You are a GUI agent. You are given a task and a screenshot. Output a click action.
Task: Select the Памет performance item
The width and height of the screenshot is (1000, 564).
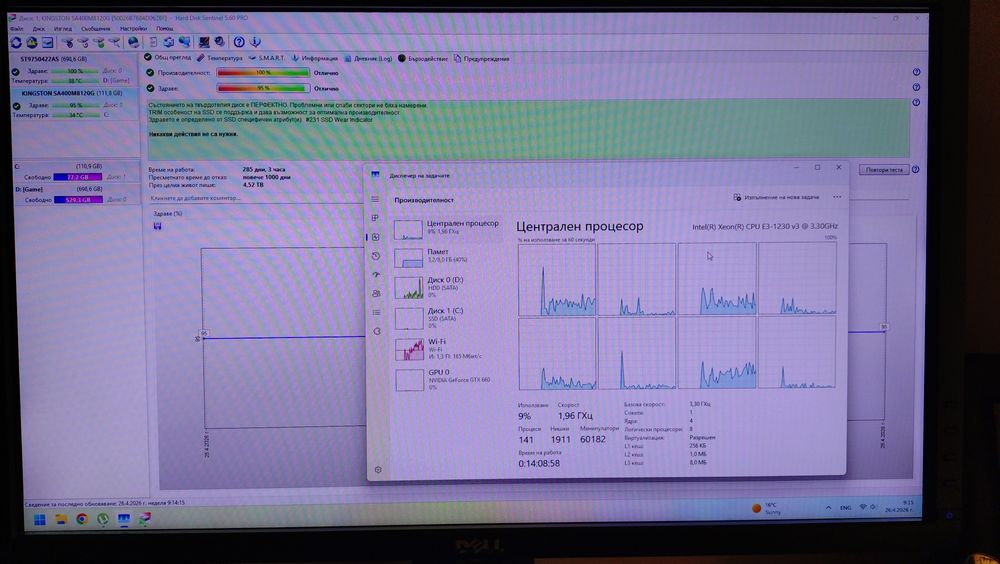pyautogui.click(x=446, y=256)
